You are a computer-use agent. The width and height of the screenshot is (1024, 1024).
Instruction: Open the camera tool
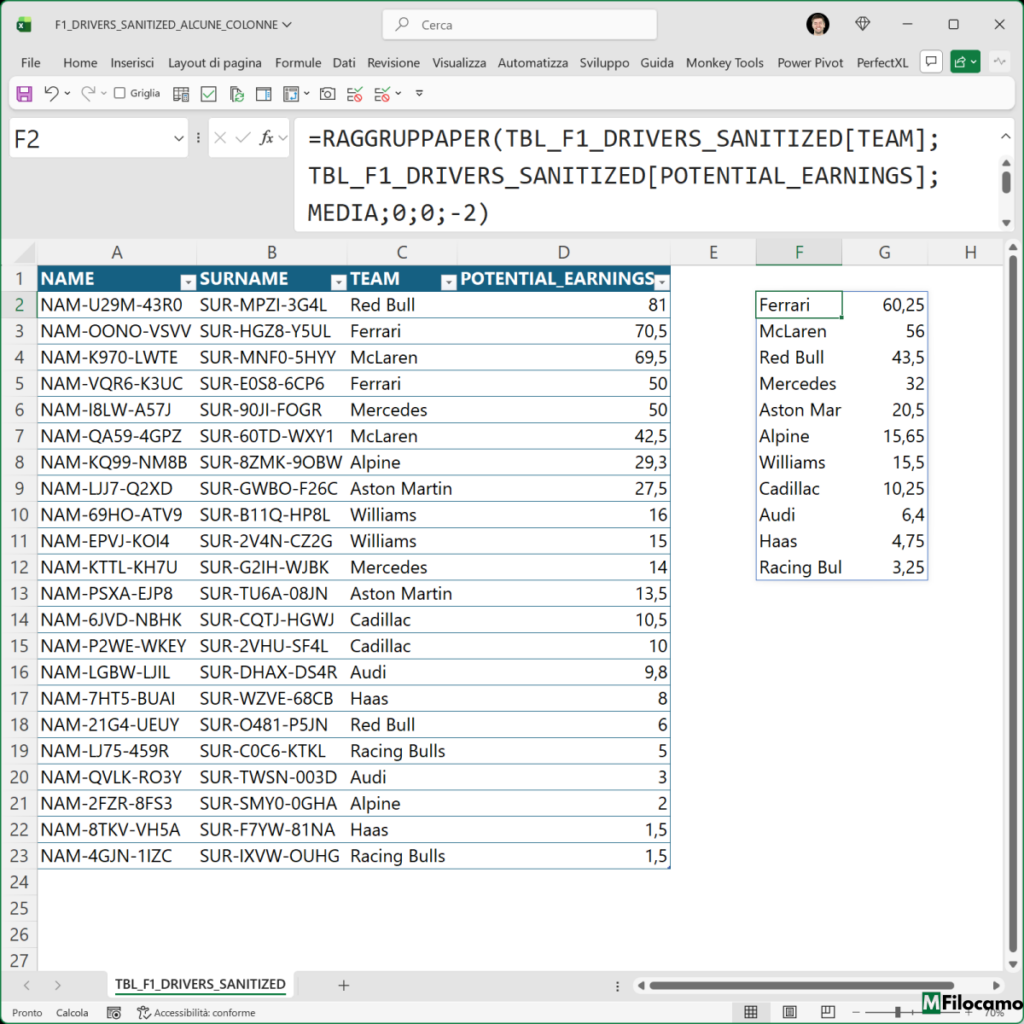(327, 94)
